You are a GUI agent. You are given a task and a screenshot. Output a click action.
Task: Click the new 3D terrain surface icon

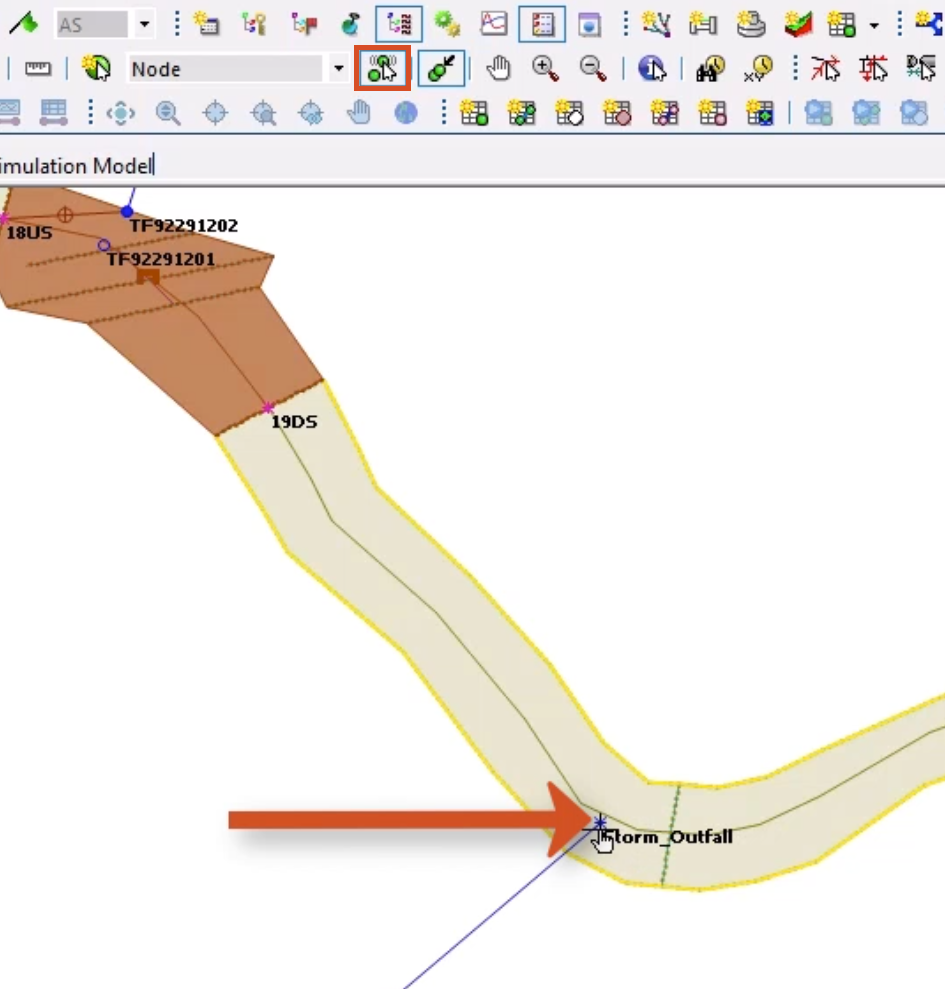coord(798,24)
